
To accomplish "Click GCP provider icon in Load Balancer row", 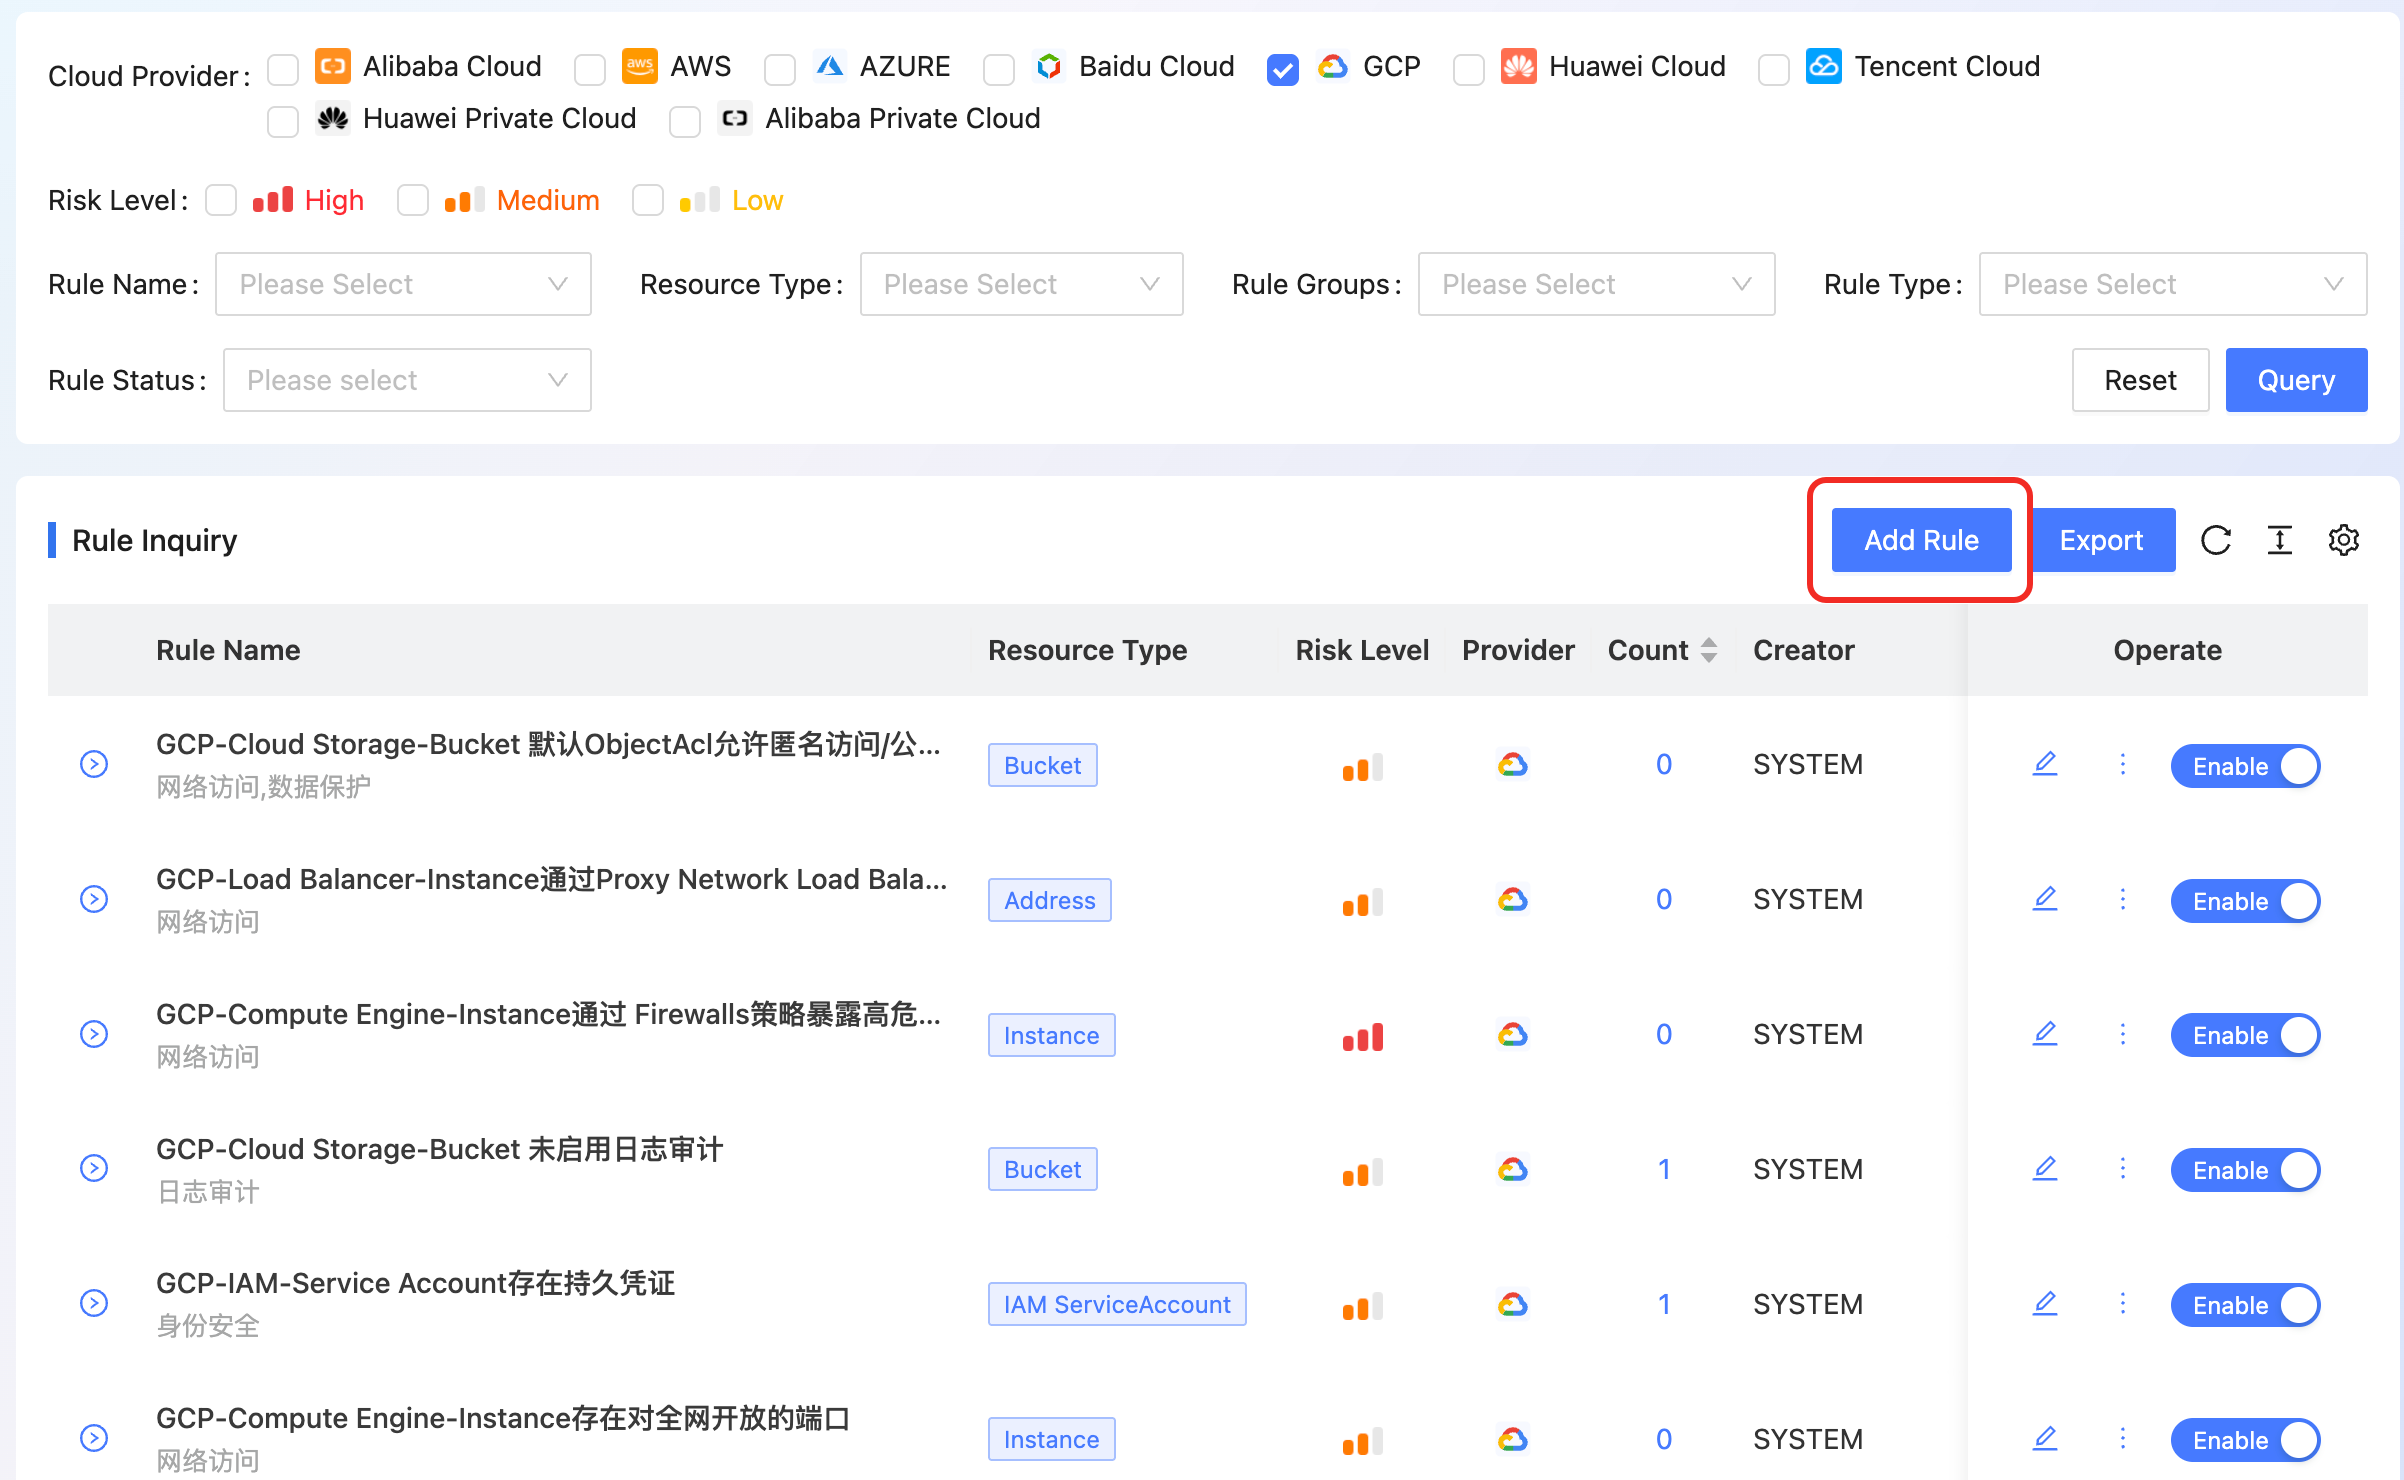I will pos(1513,900).
